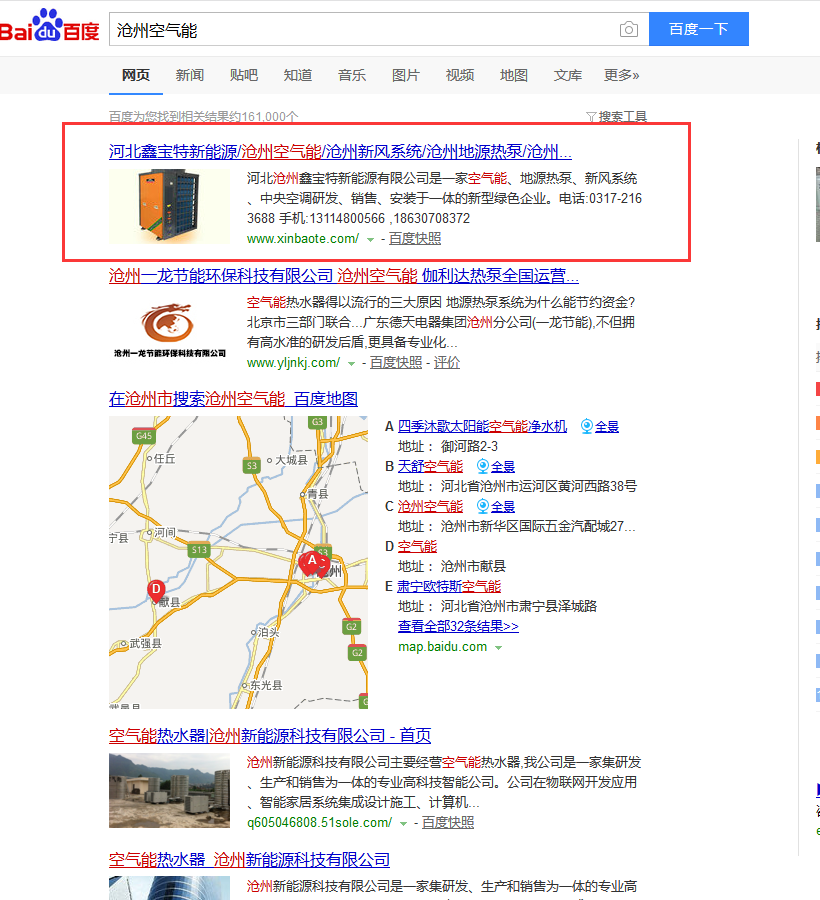Open the 沧州一龙节能环保科技有限公司 result title

[344, 276]
